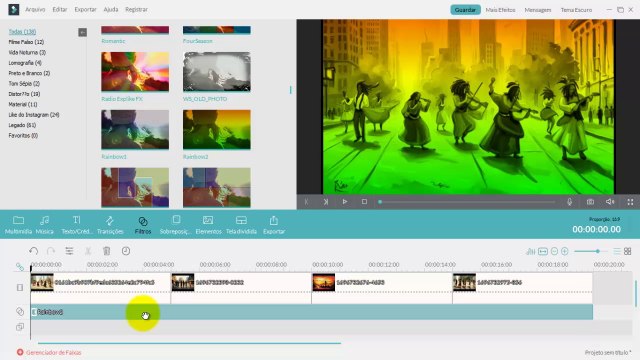Select the Tom Sépia (2) category
The height and width of the screenshot is (360, 640).
(x=24, y=83)
